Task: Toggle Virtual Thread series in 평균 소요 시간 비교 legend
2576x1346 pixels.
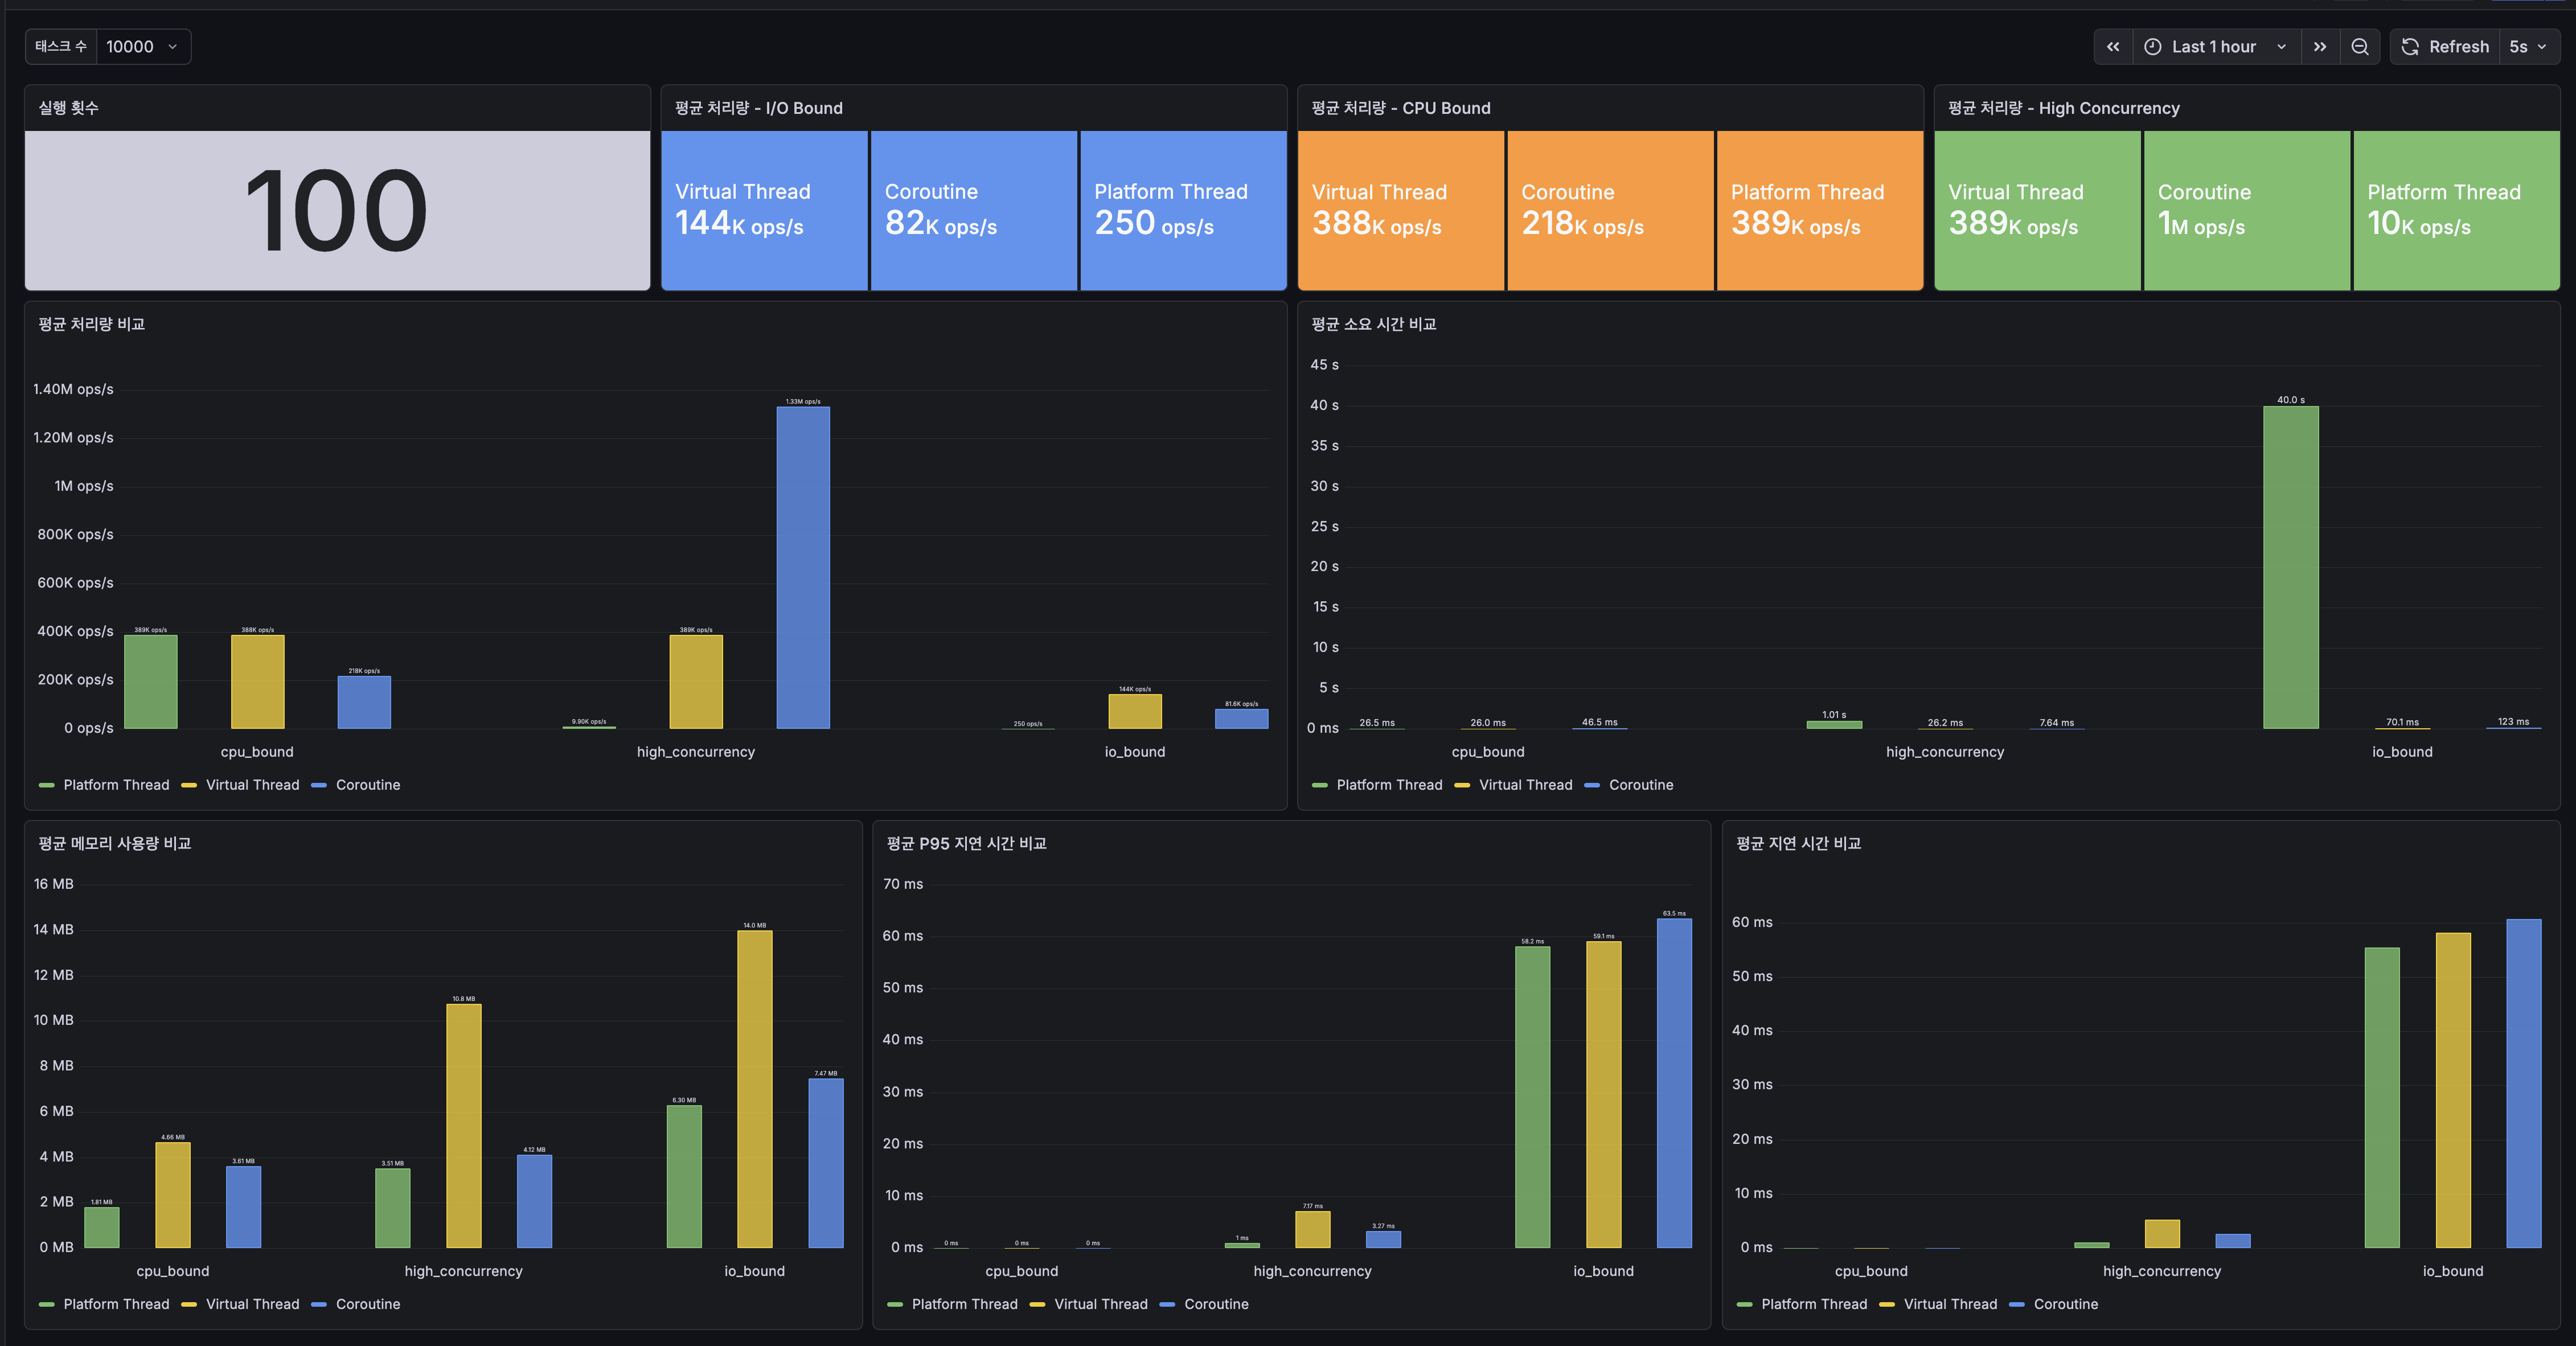Action: click(x=1525, y=785)
